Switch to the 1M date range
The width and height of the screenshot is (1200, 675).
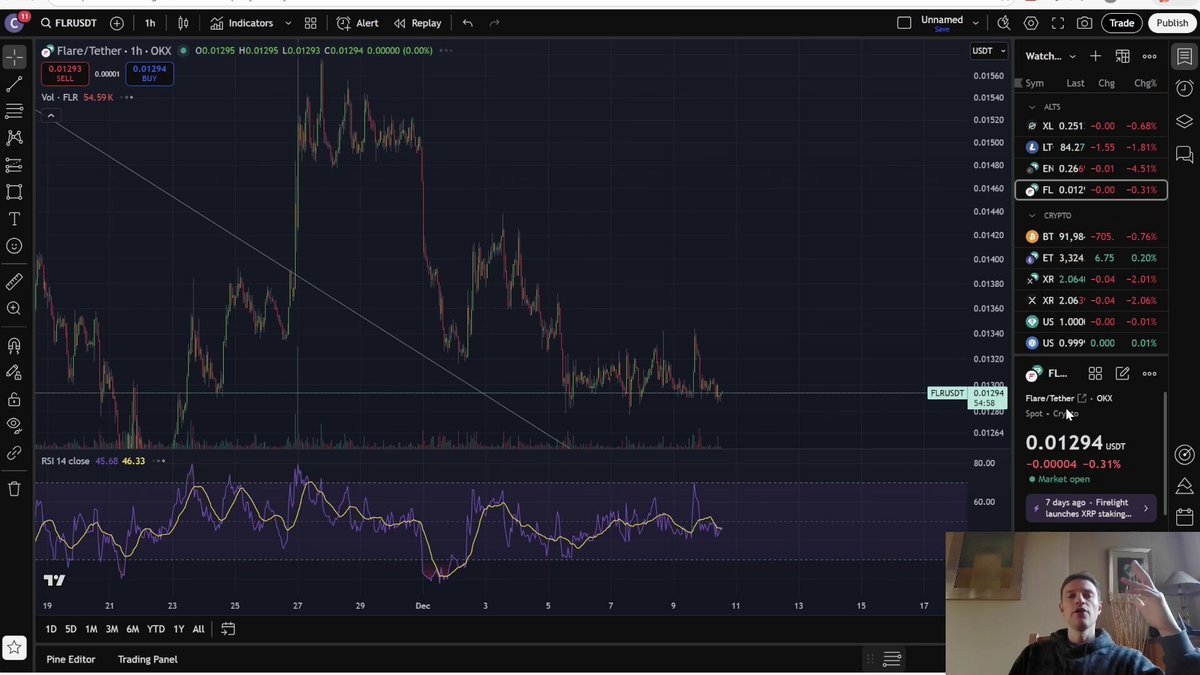tap(91, 629)
